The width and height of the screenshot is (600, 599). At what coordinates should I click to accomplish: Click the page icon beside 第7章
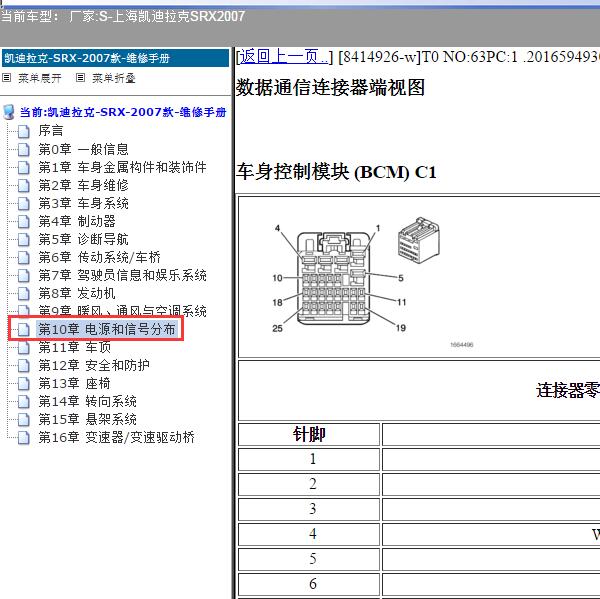(24, 275)
